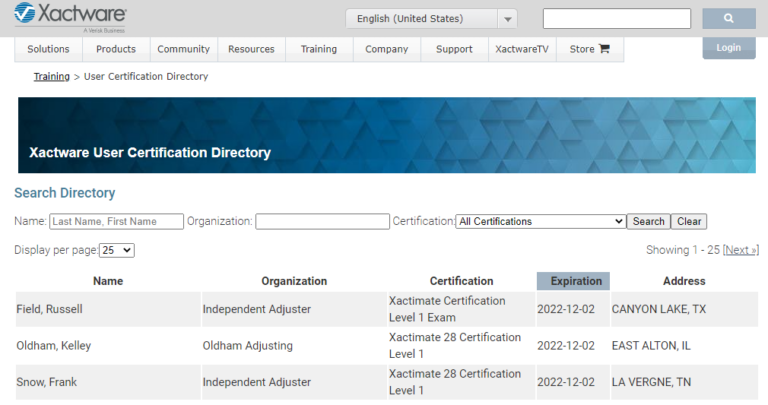Open the XactwareTV menu item
Image resolution: width=768 pixels, height=405 pixels.
point(522,49)
